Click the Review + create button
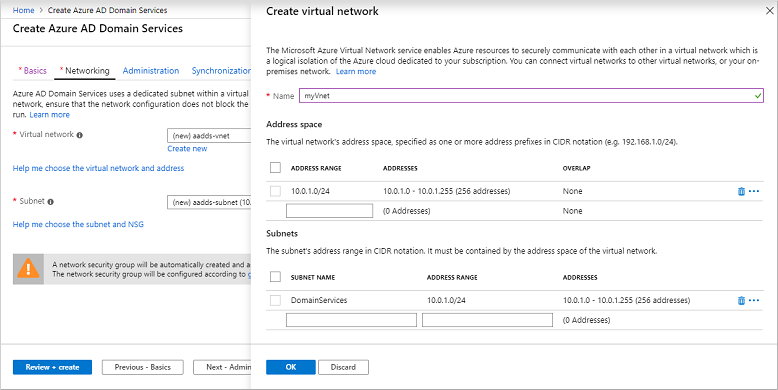 (52, 367)
